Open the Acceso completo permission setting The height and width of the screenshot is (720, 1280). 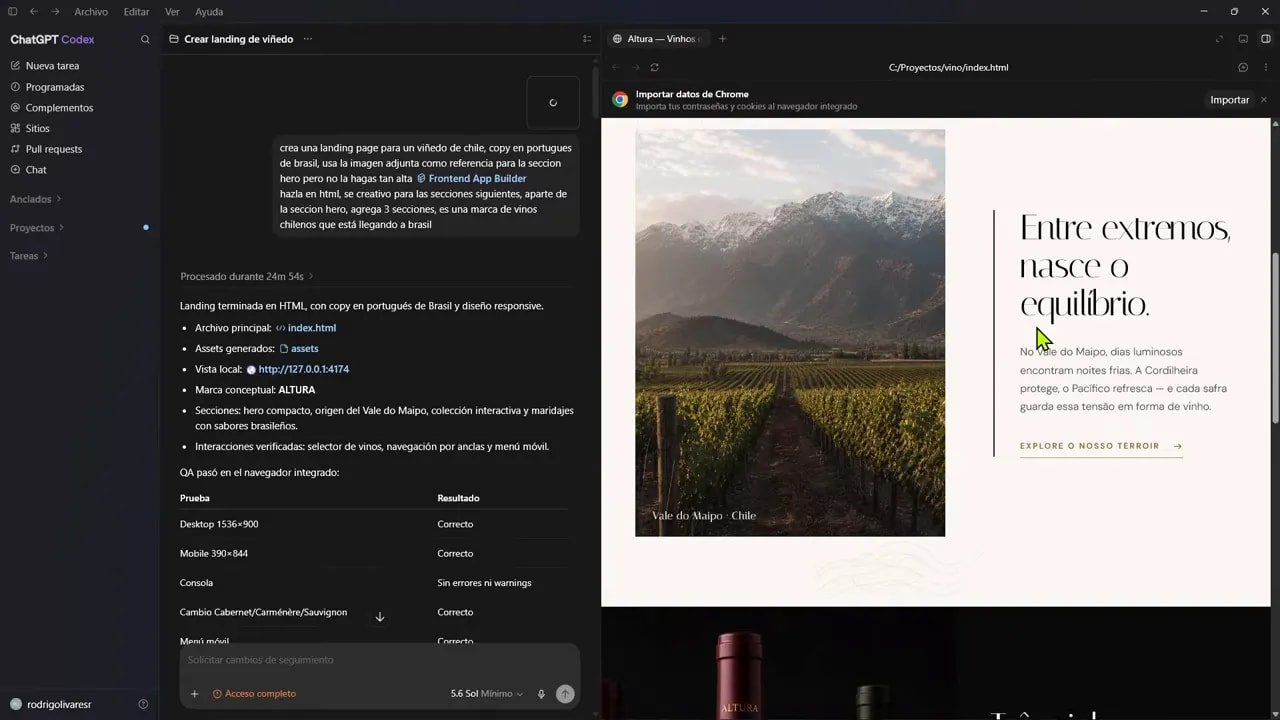coord(254,694)
